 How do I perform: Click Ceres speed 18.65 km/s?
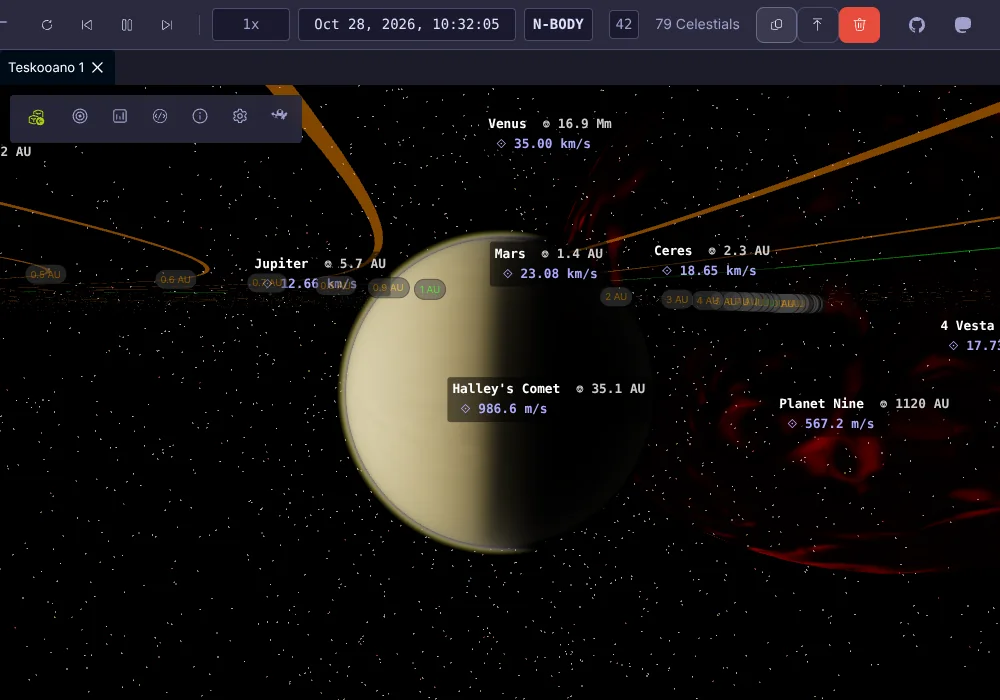point(718,270)
